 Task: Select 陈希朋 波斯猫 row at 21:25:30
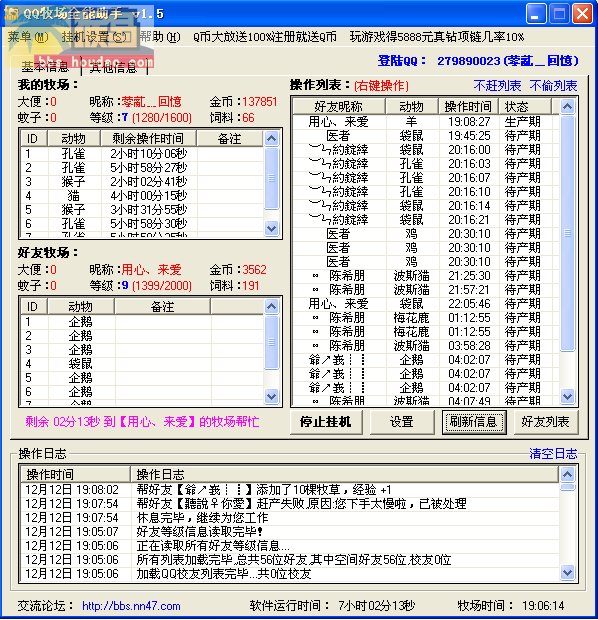tap(426, 276)
